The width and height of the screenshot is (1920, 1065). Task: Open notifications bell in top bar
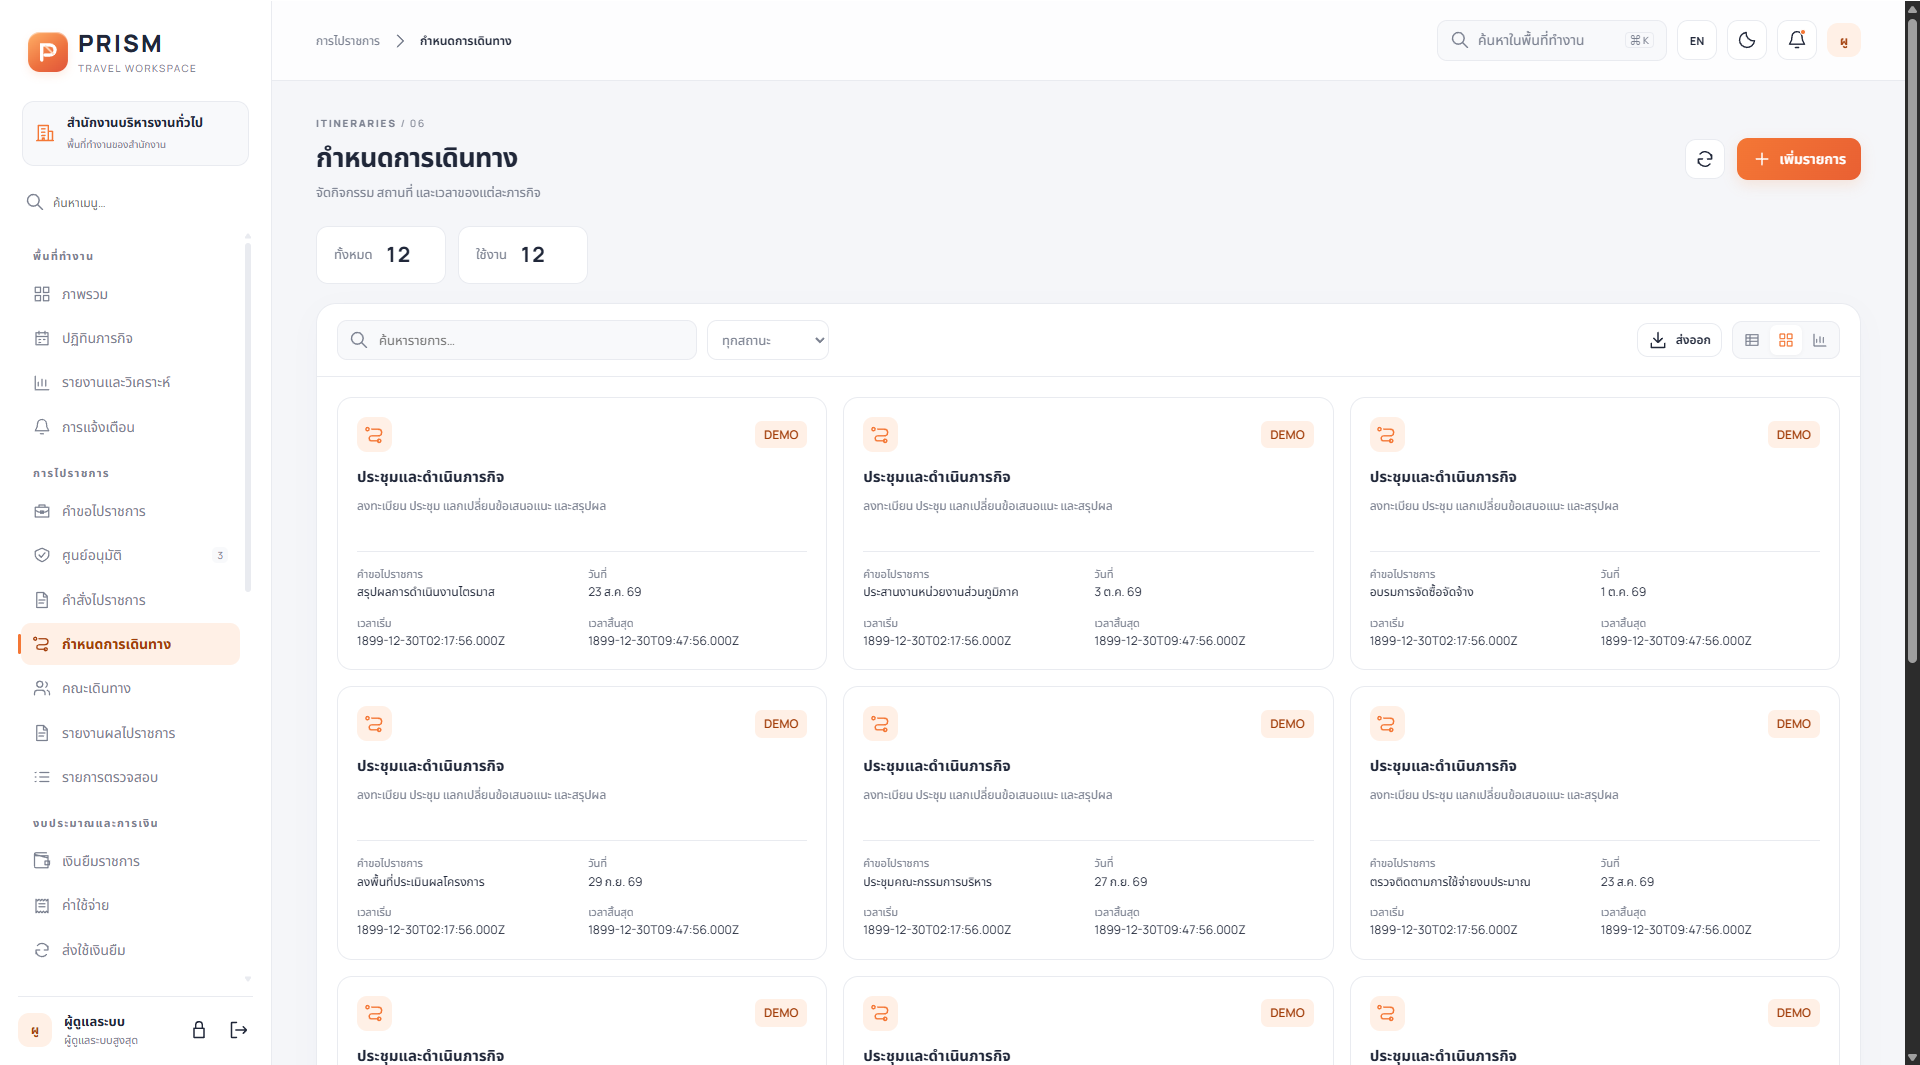pyautogui.click(x=1797, y=40)
